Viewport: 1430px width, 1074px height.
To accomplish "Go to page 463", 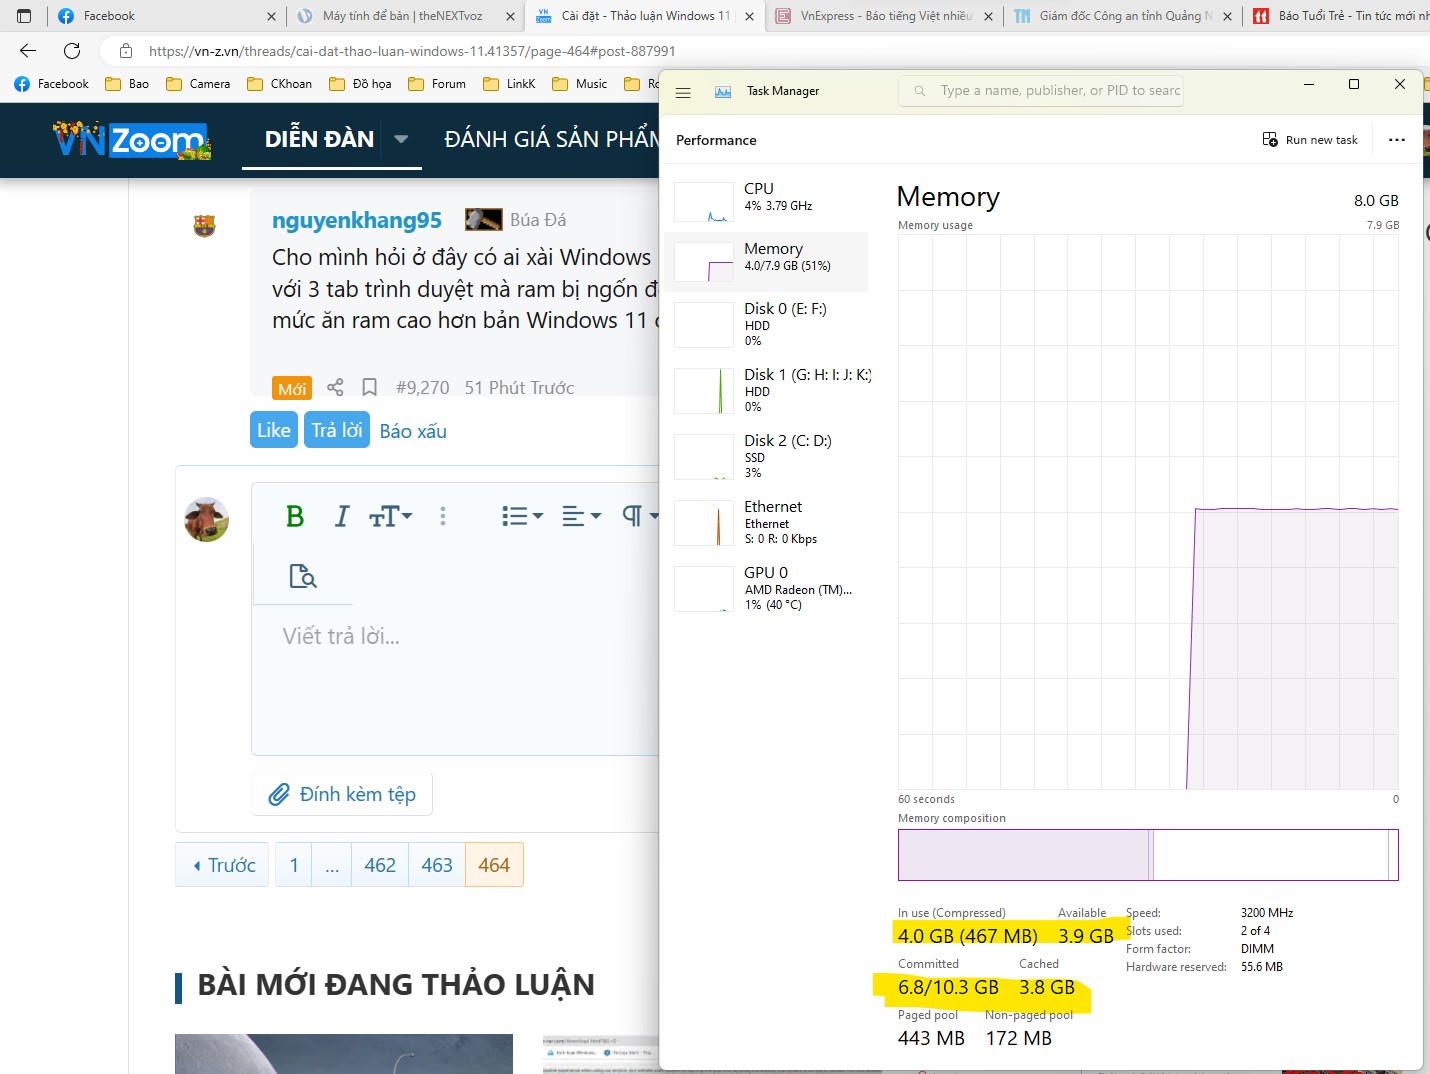I will pyautogui.click(x=437, y=865).
